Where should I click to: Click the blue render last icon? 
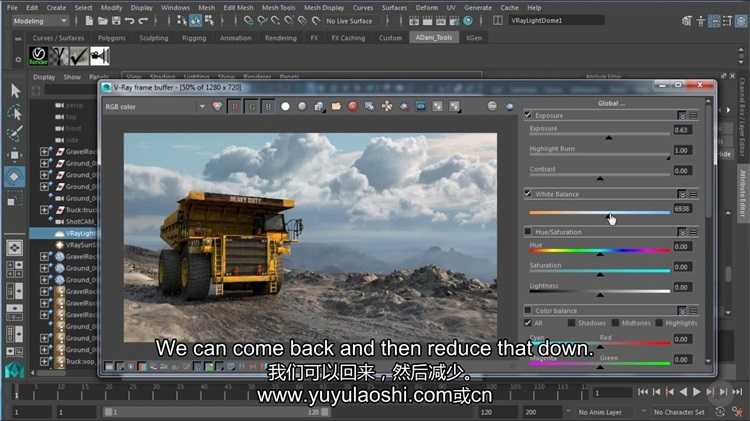[x=420, y=106]
